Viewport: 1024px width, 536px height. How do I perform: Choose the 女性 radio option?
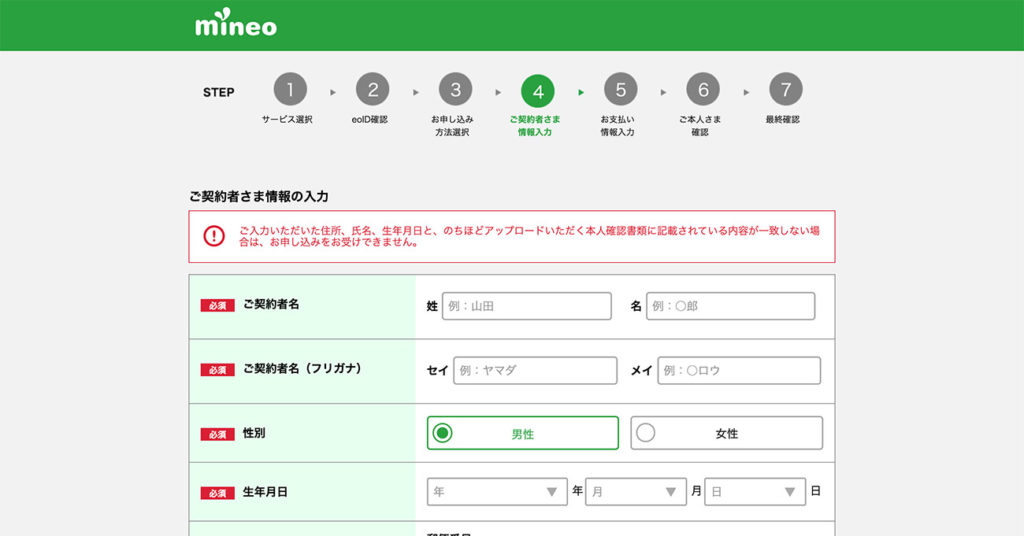tap(726, 433)
